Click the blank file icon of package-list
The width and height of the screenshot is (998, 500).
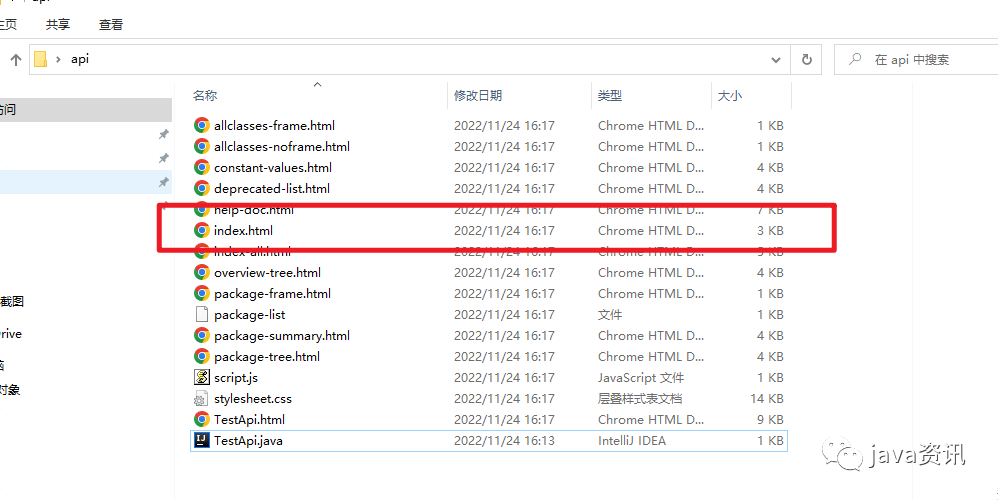202,314
